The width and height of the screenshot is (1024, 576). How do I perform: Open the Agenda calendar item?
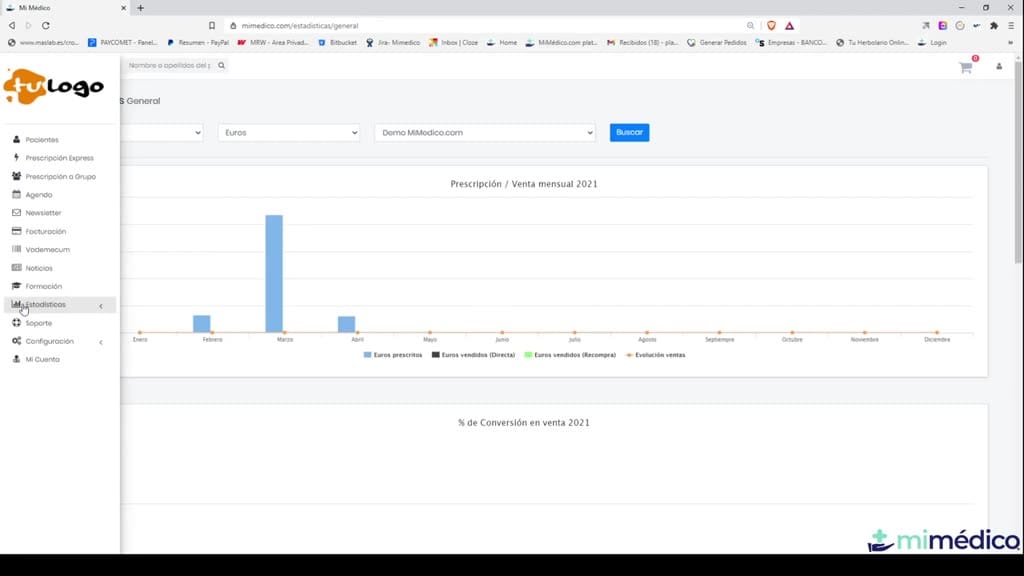[39, 195]
